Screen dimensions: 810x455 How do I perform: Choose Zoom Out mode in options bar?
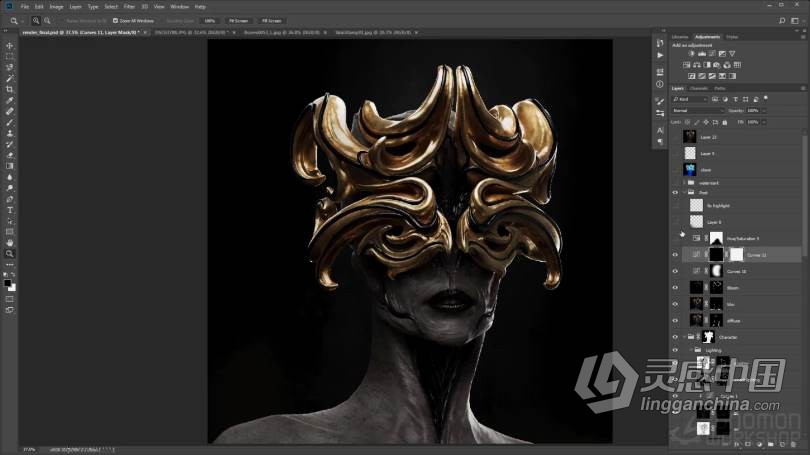click(x=47, y=21)
